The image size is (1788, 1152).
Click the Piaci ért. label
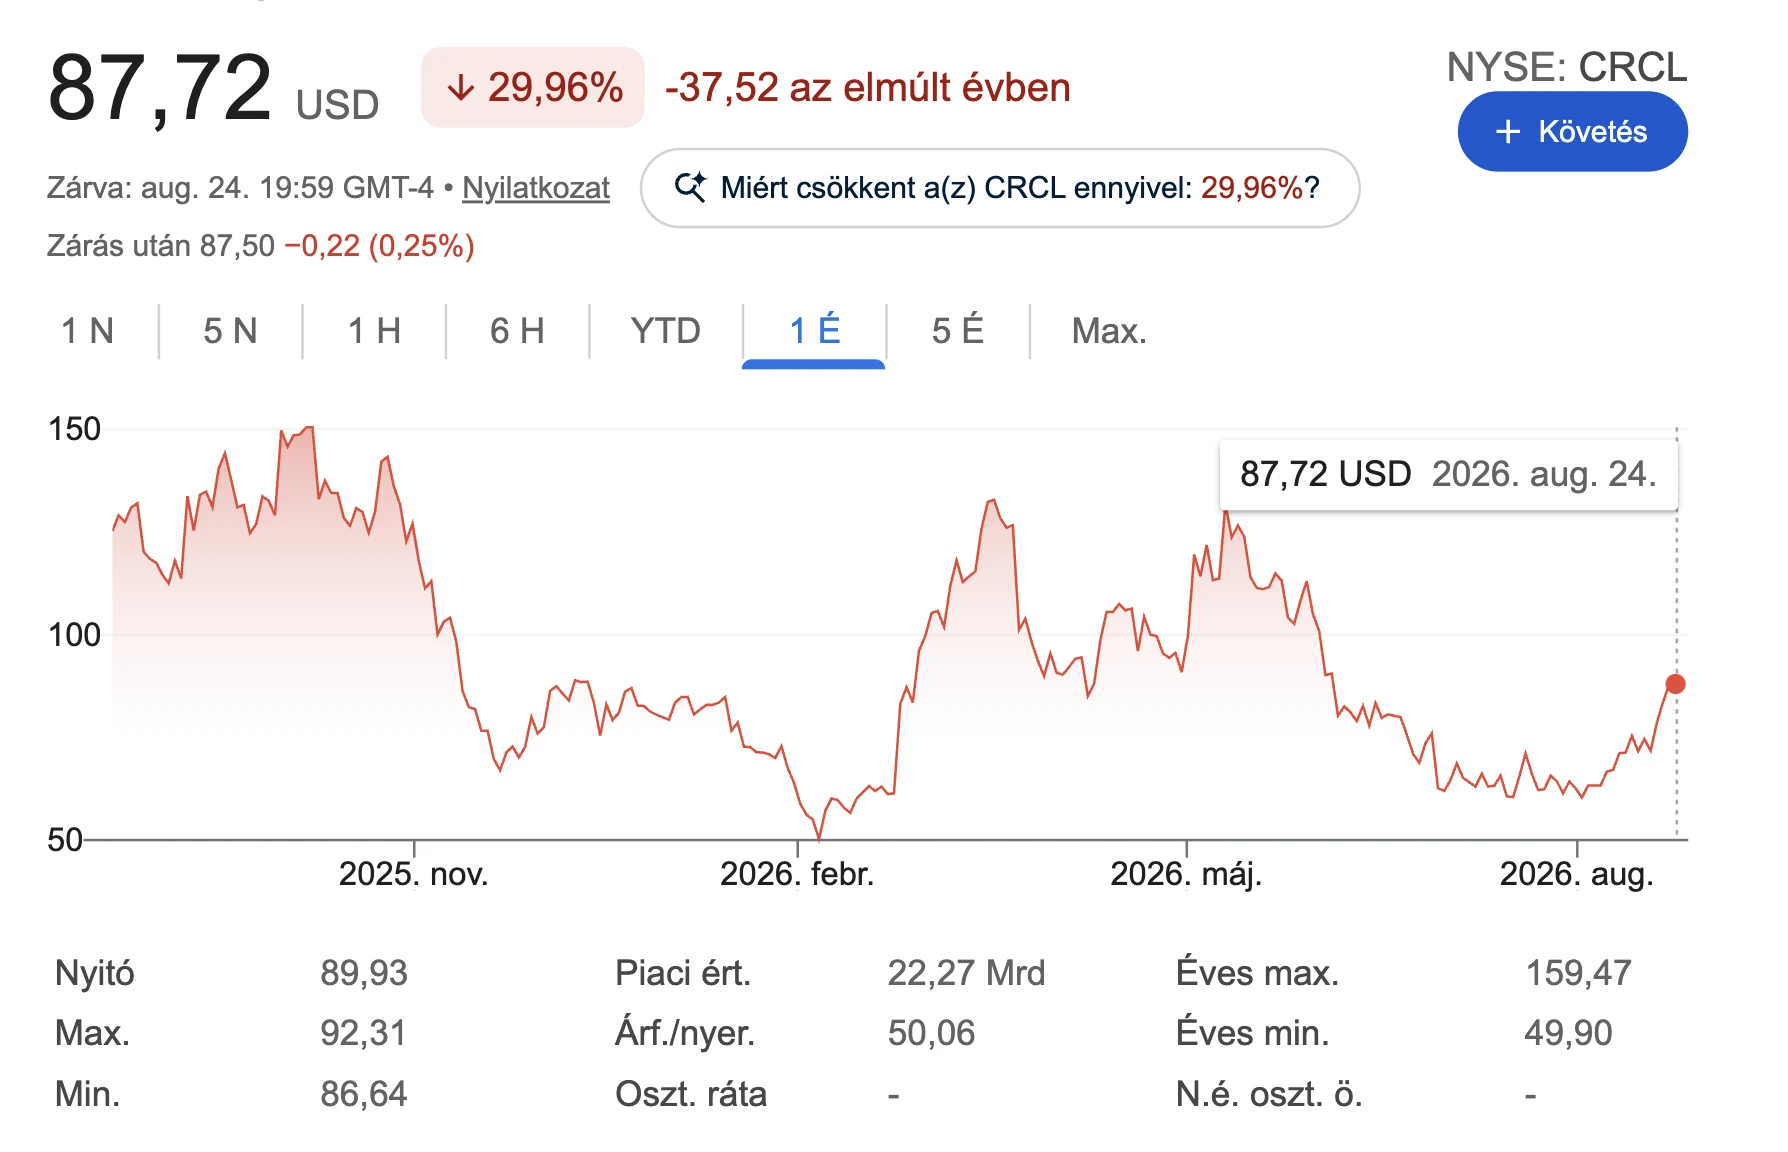683,973
